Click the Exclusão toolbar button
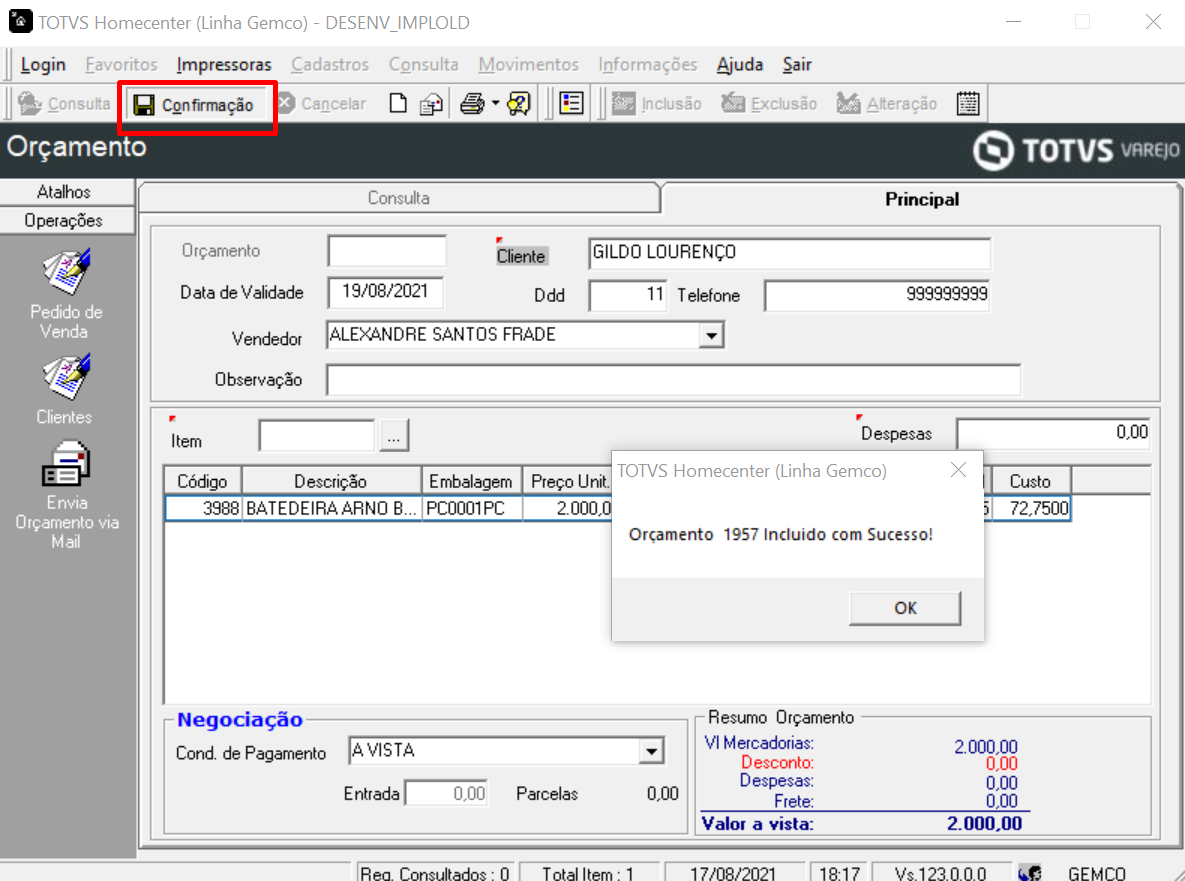 tap(769, 104)
